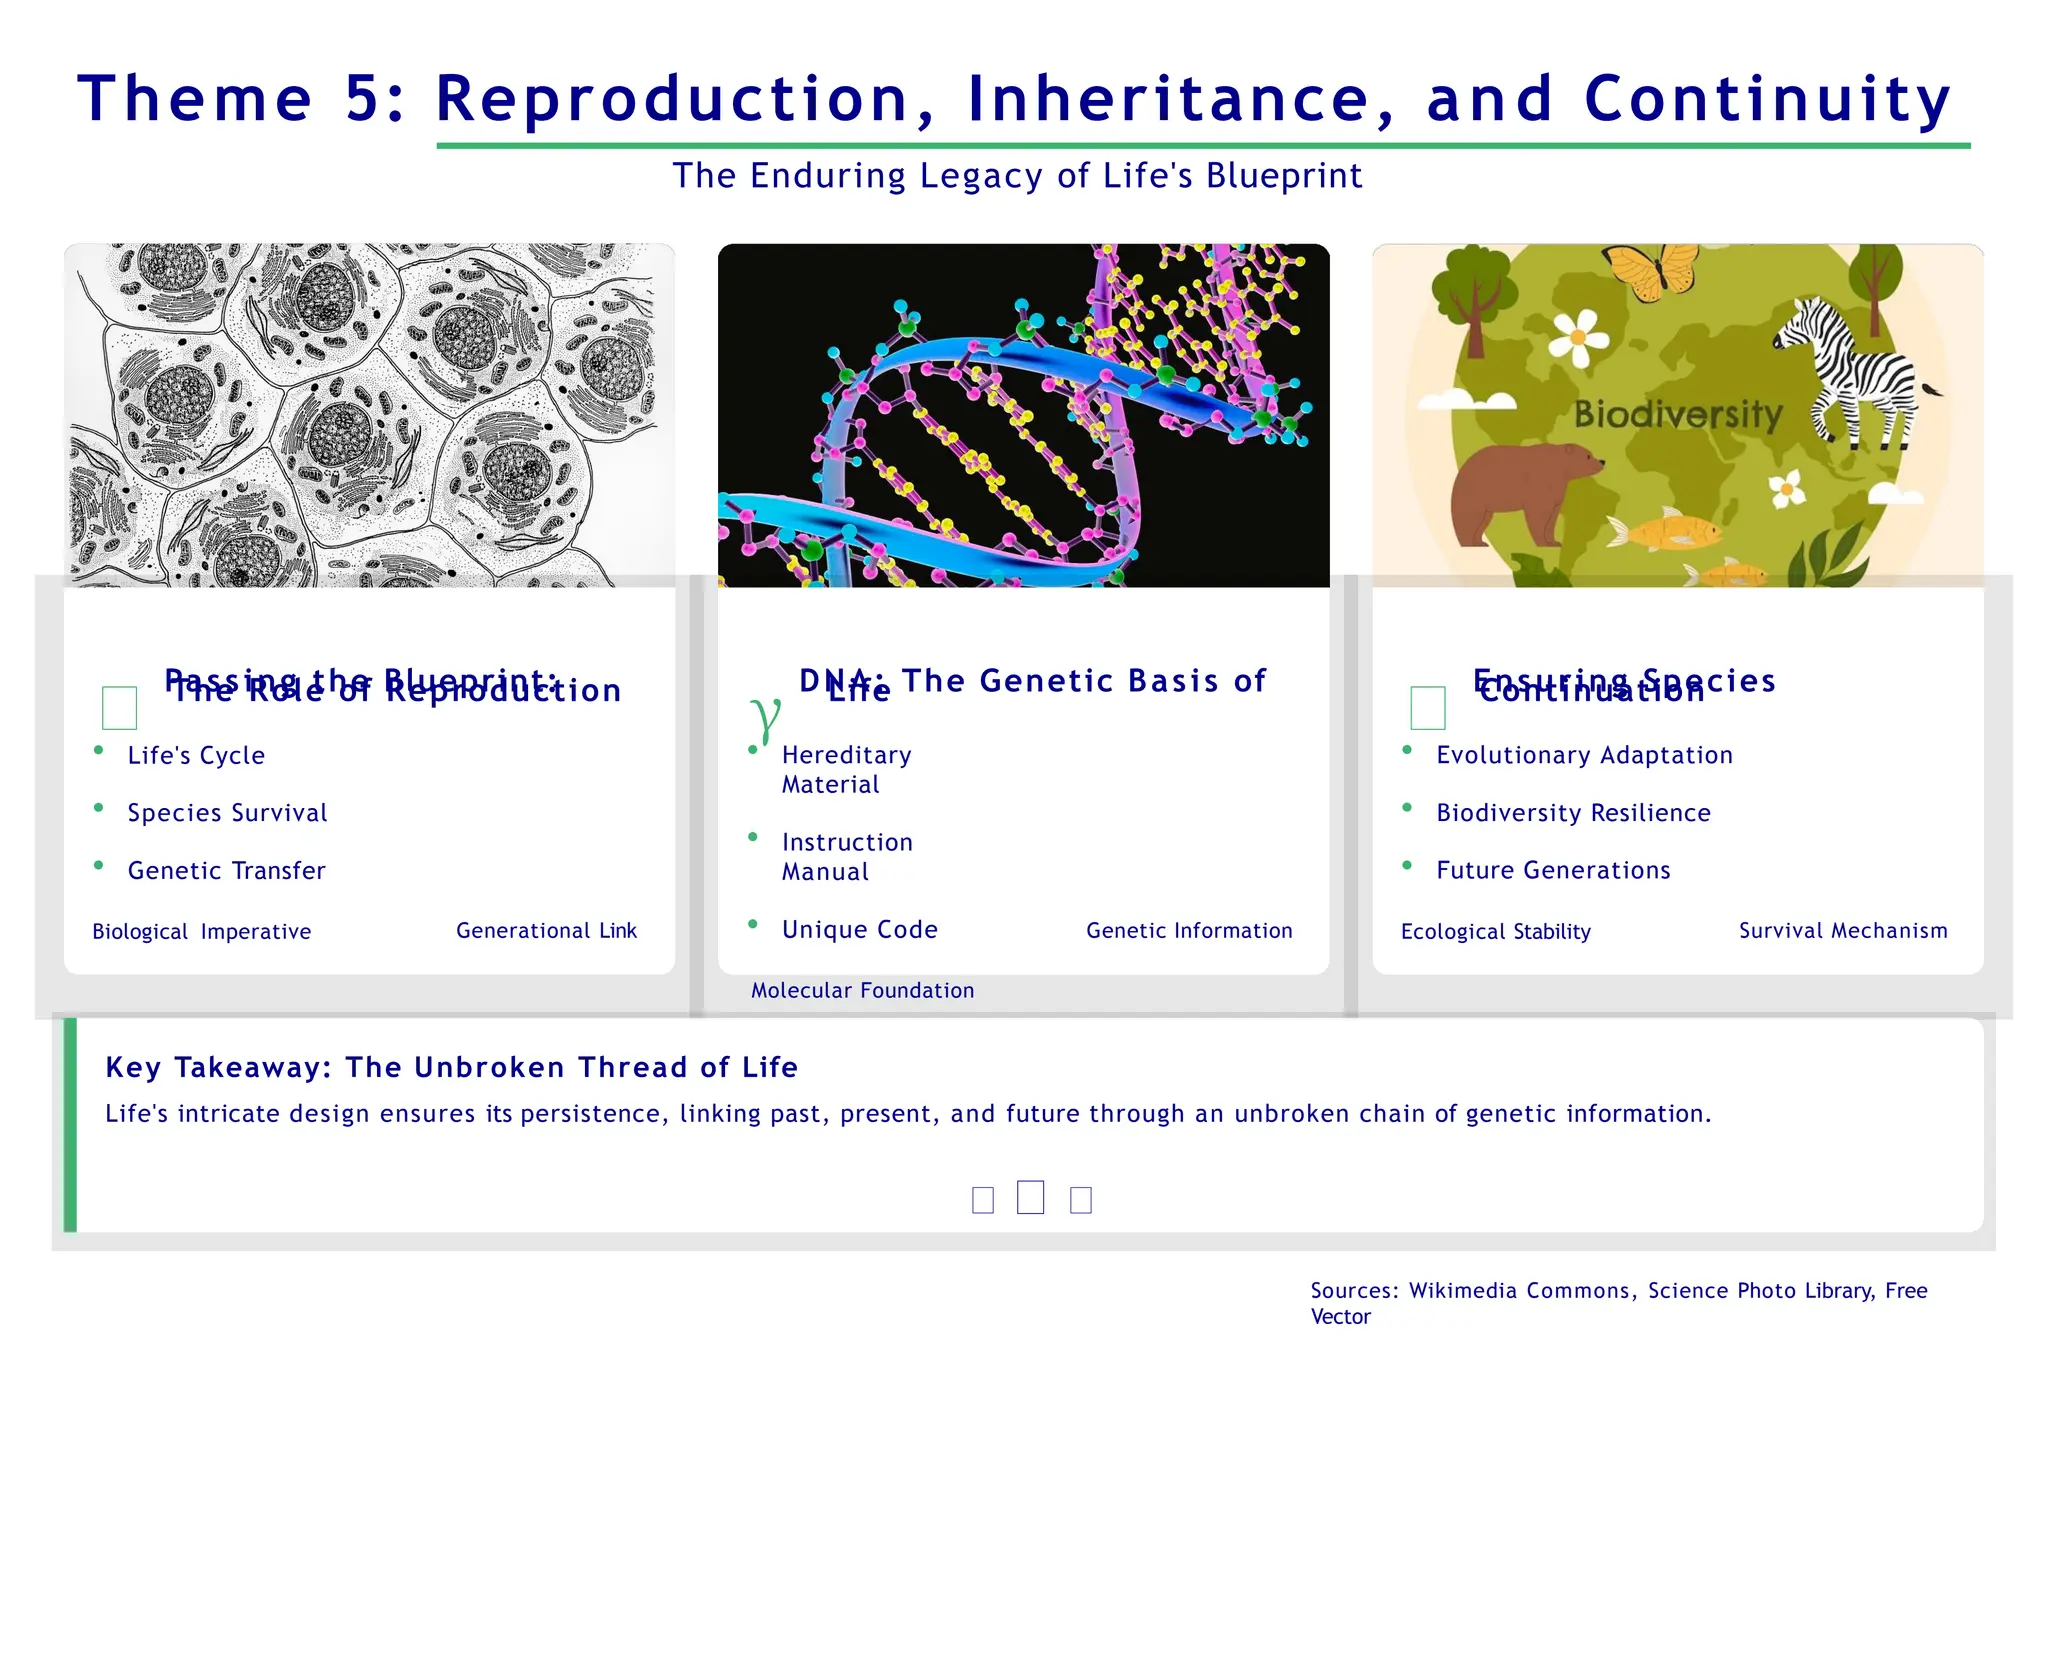Image resolution: width=2048 pixels, height=1671 pixels.
Task: Click the Ecological Stability tag
Action: [1495, 931]
